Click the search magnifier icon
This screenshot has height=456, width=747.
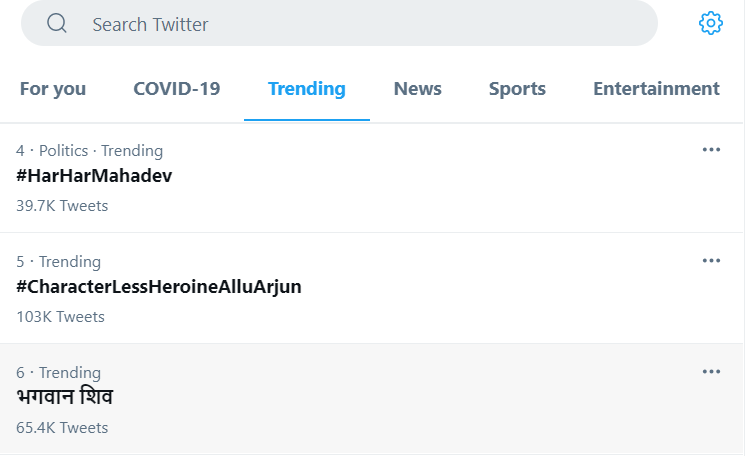coord(57,23)
